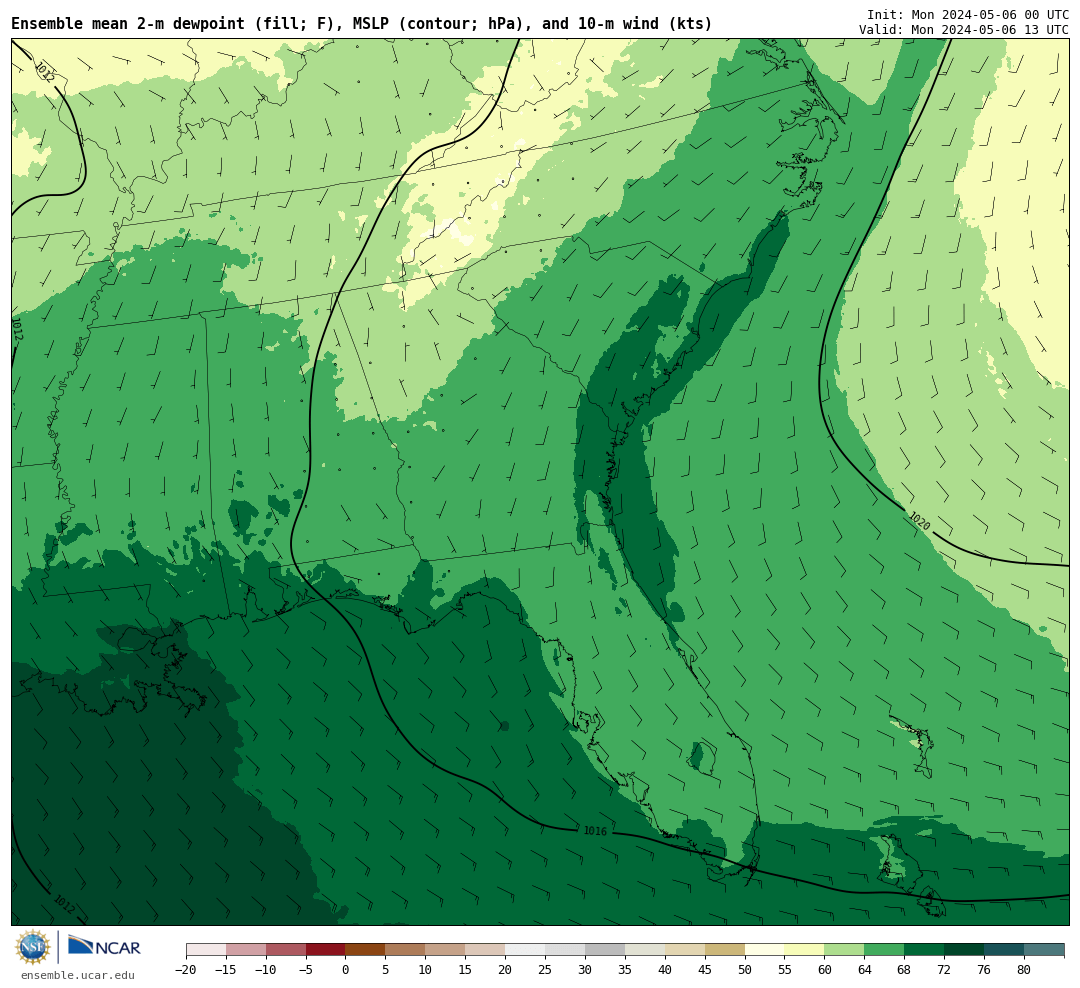Pick the 30 to 35 medium gray swatch

tap(605, 950)
